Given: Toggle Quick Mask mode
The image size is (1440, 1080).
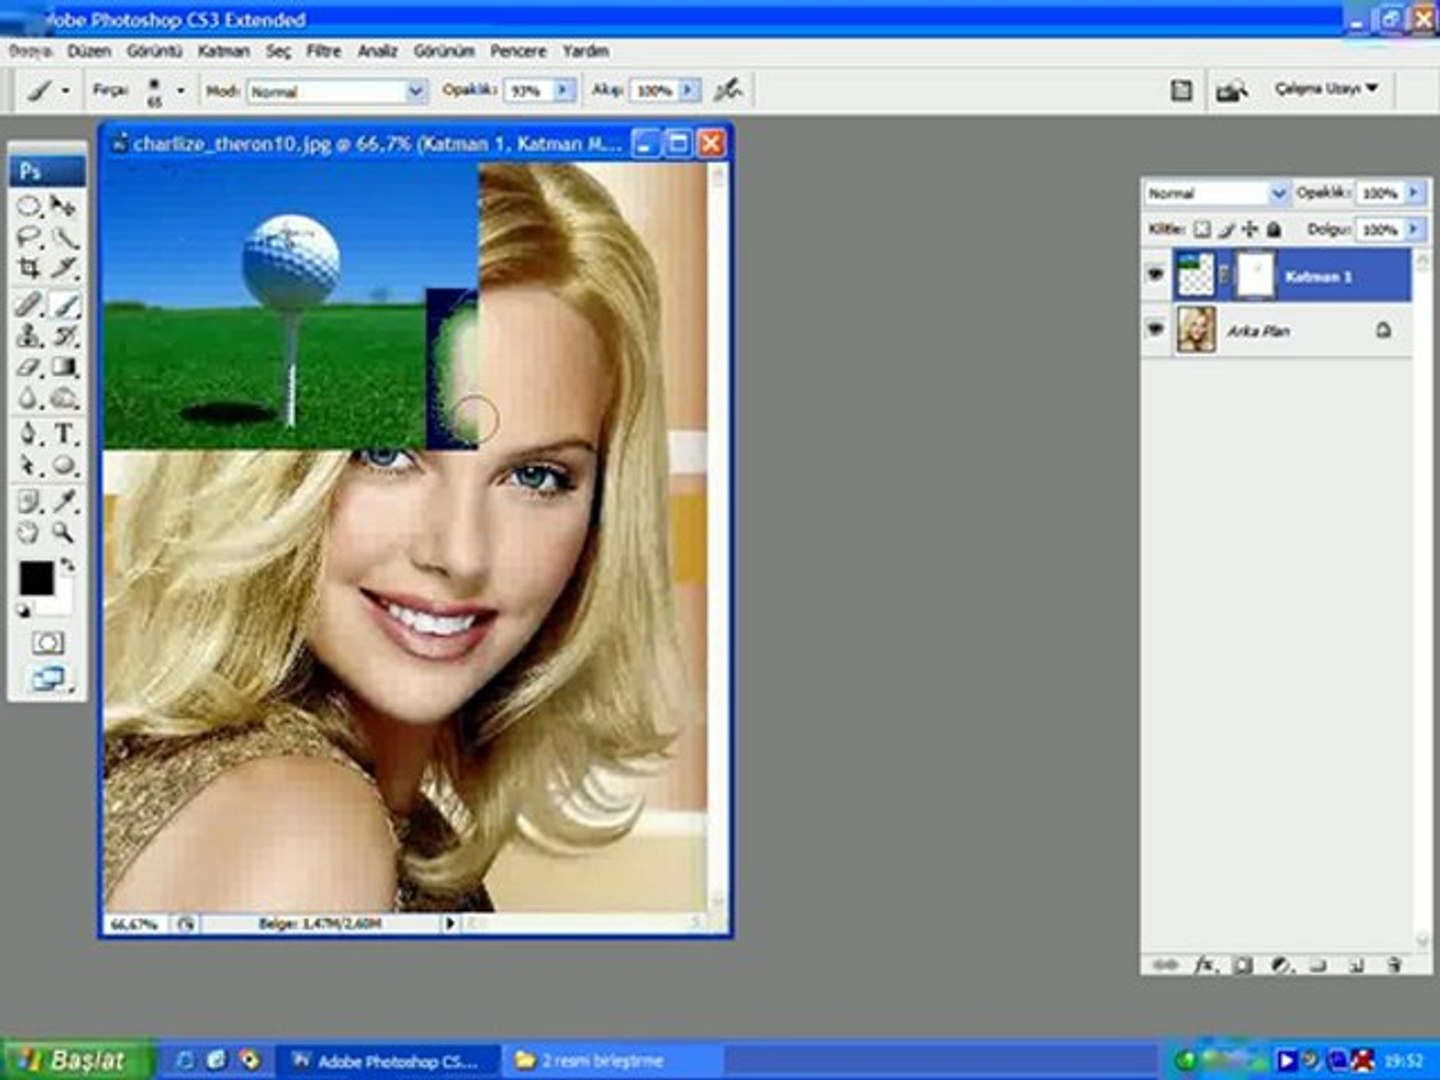Looking at the screenshot, I should click(x=48, y=643).
